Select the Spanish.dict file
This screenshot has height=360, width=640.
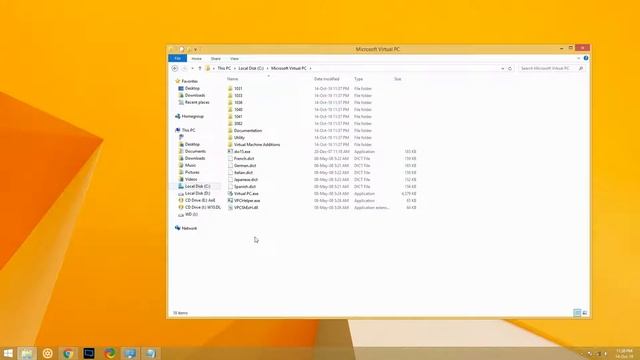coord(244,187)
